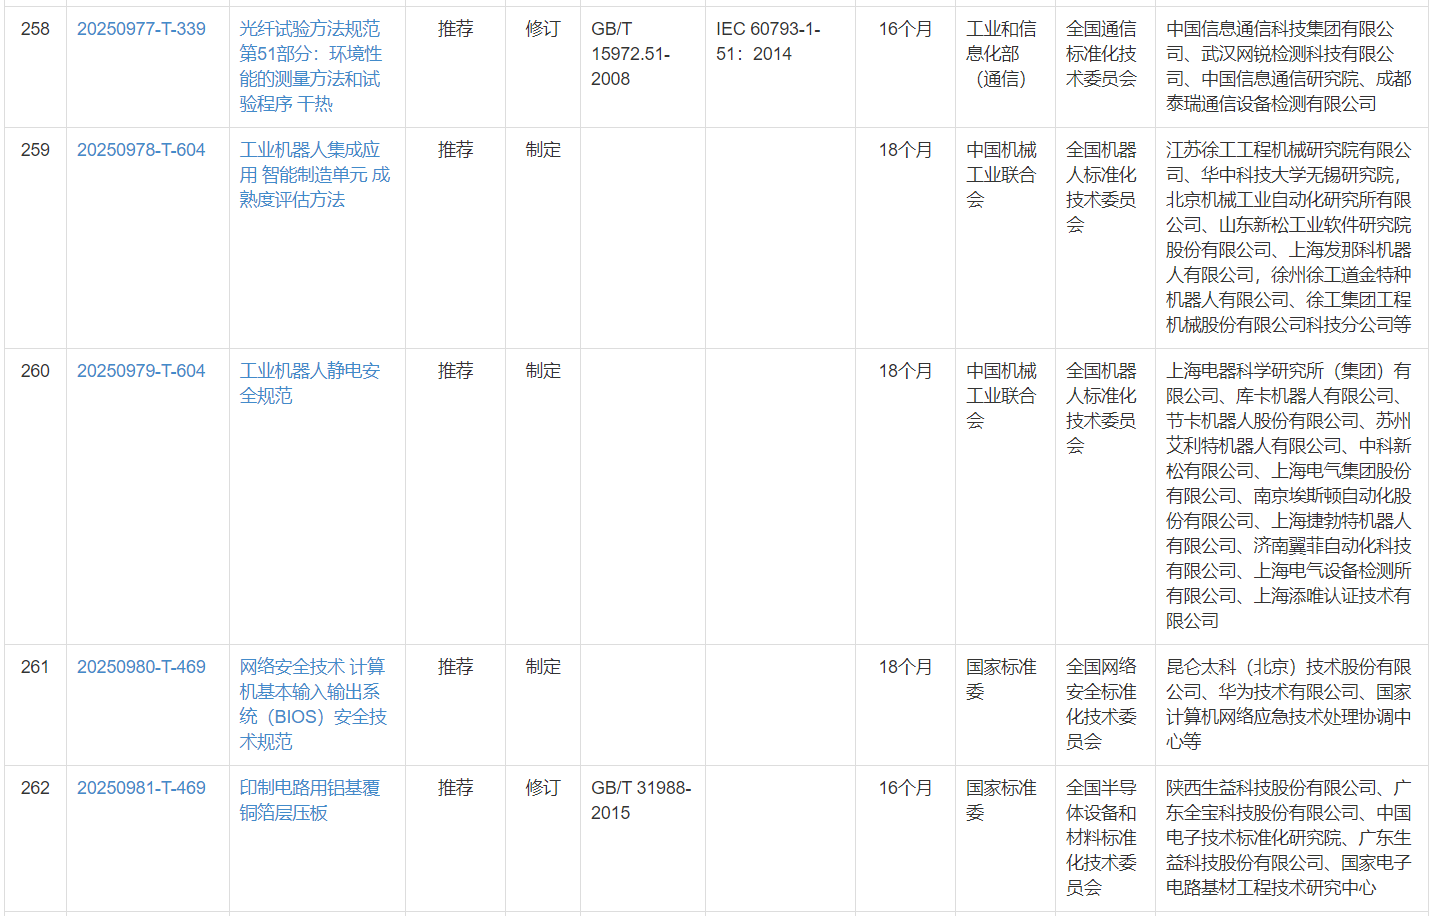Open plan number 20250980-T-469 link

click(x=141, y=667)
